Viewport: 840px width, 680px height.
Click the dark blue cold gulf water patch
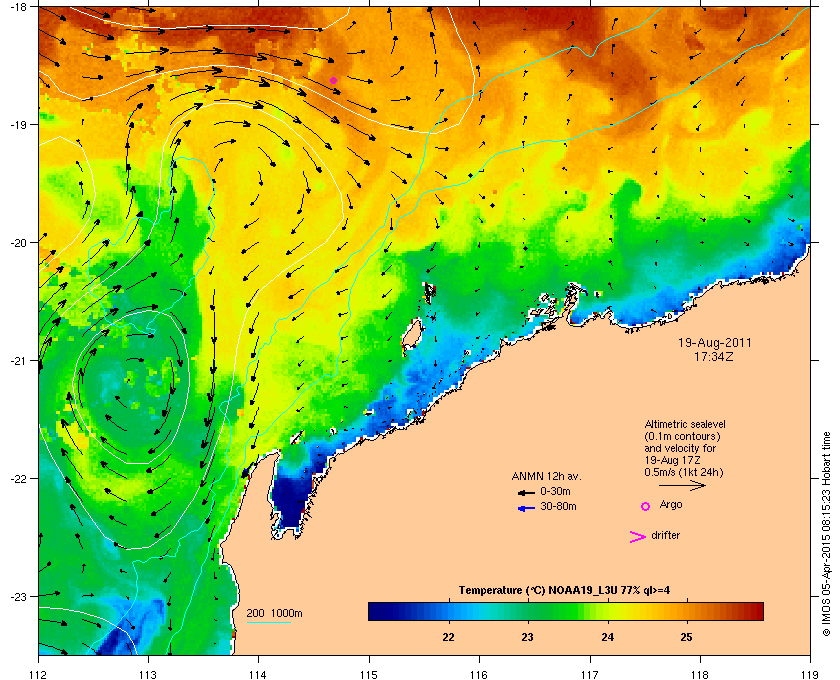click(x=290, y=498)
